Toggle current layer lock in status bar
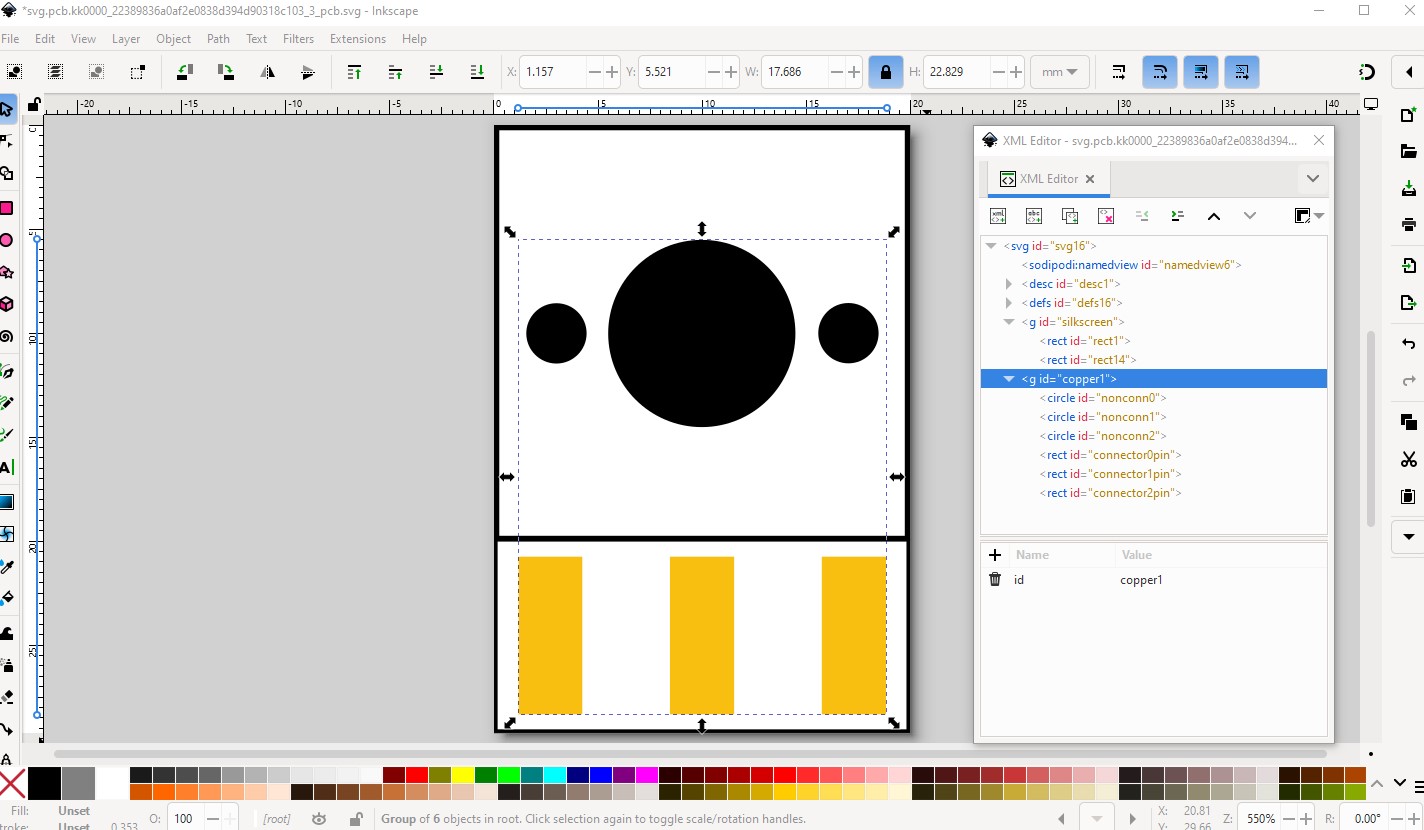The image size is (1424, 830). pos(355,819)
